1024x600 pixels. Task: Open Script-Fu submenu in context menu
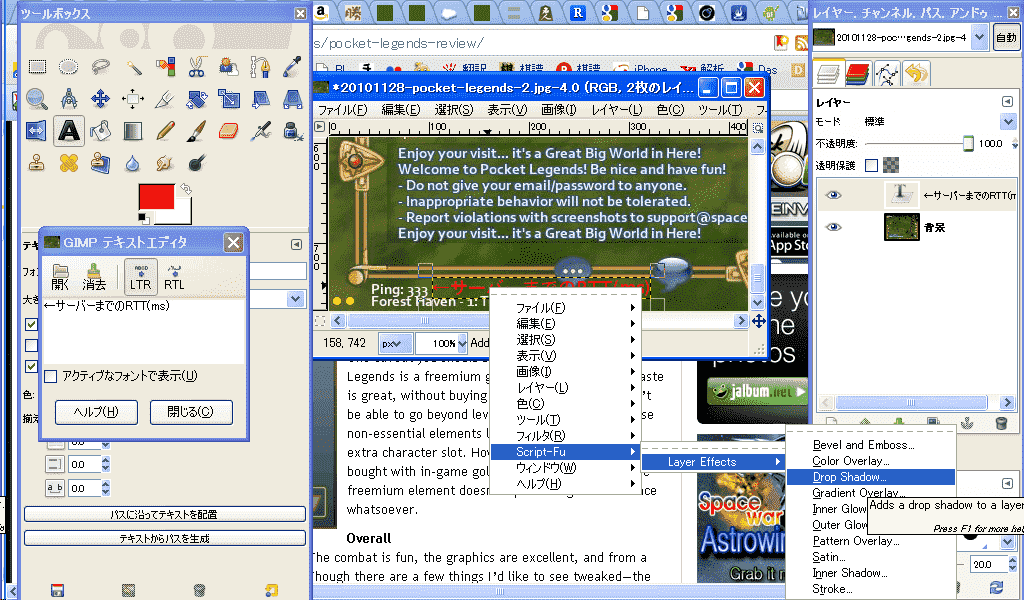click(566, 452)
